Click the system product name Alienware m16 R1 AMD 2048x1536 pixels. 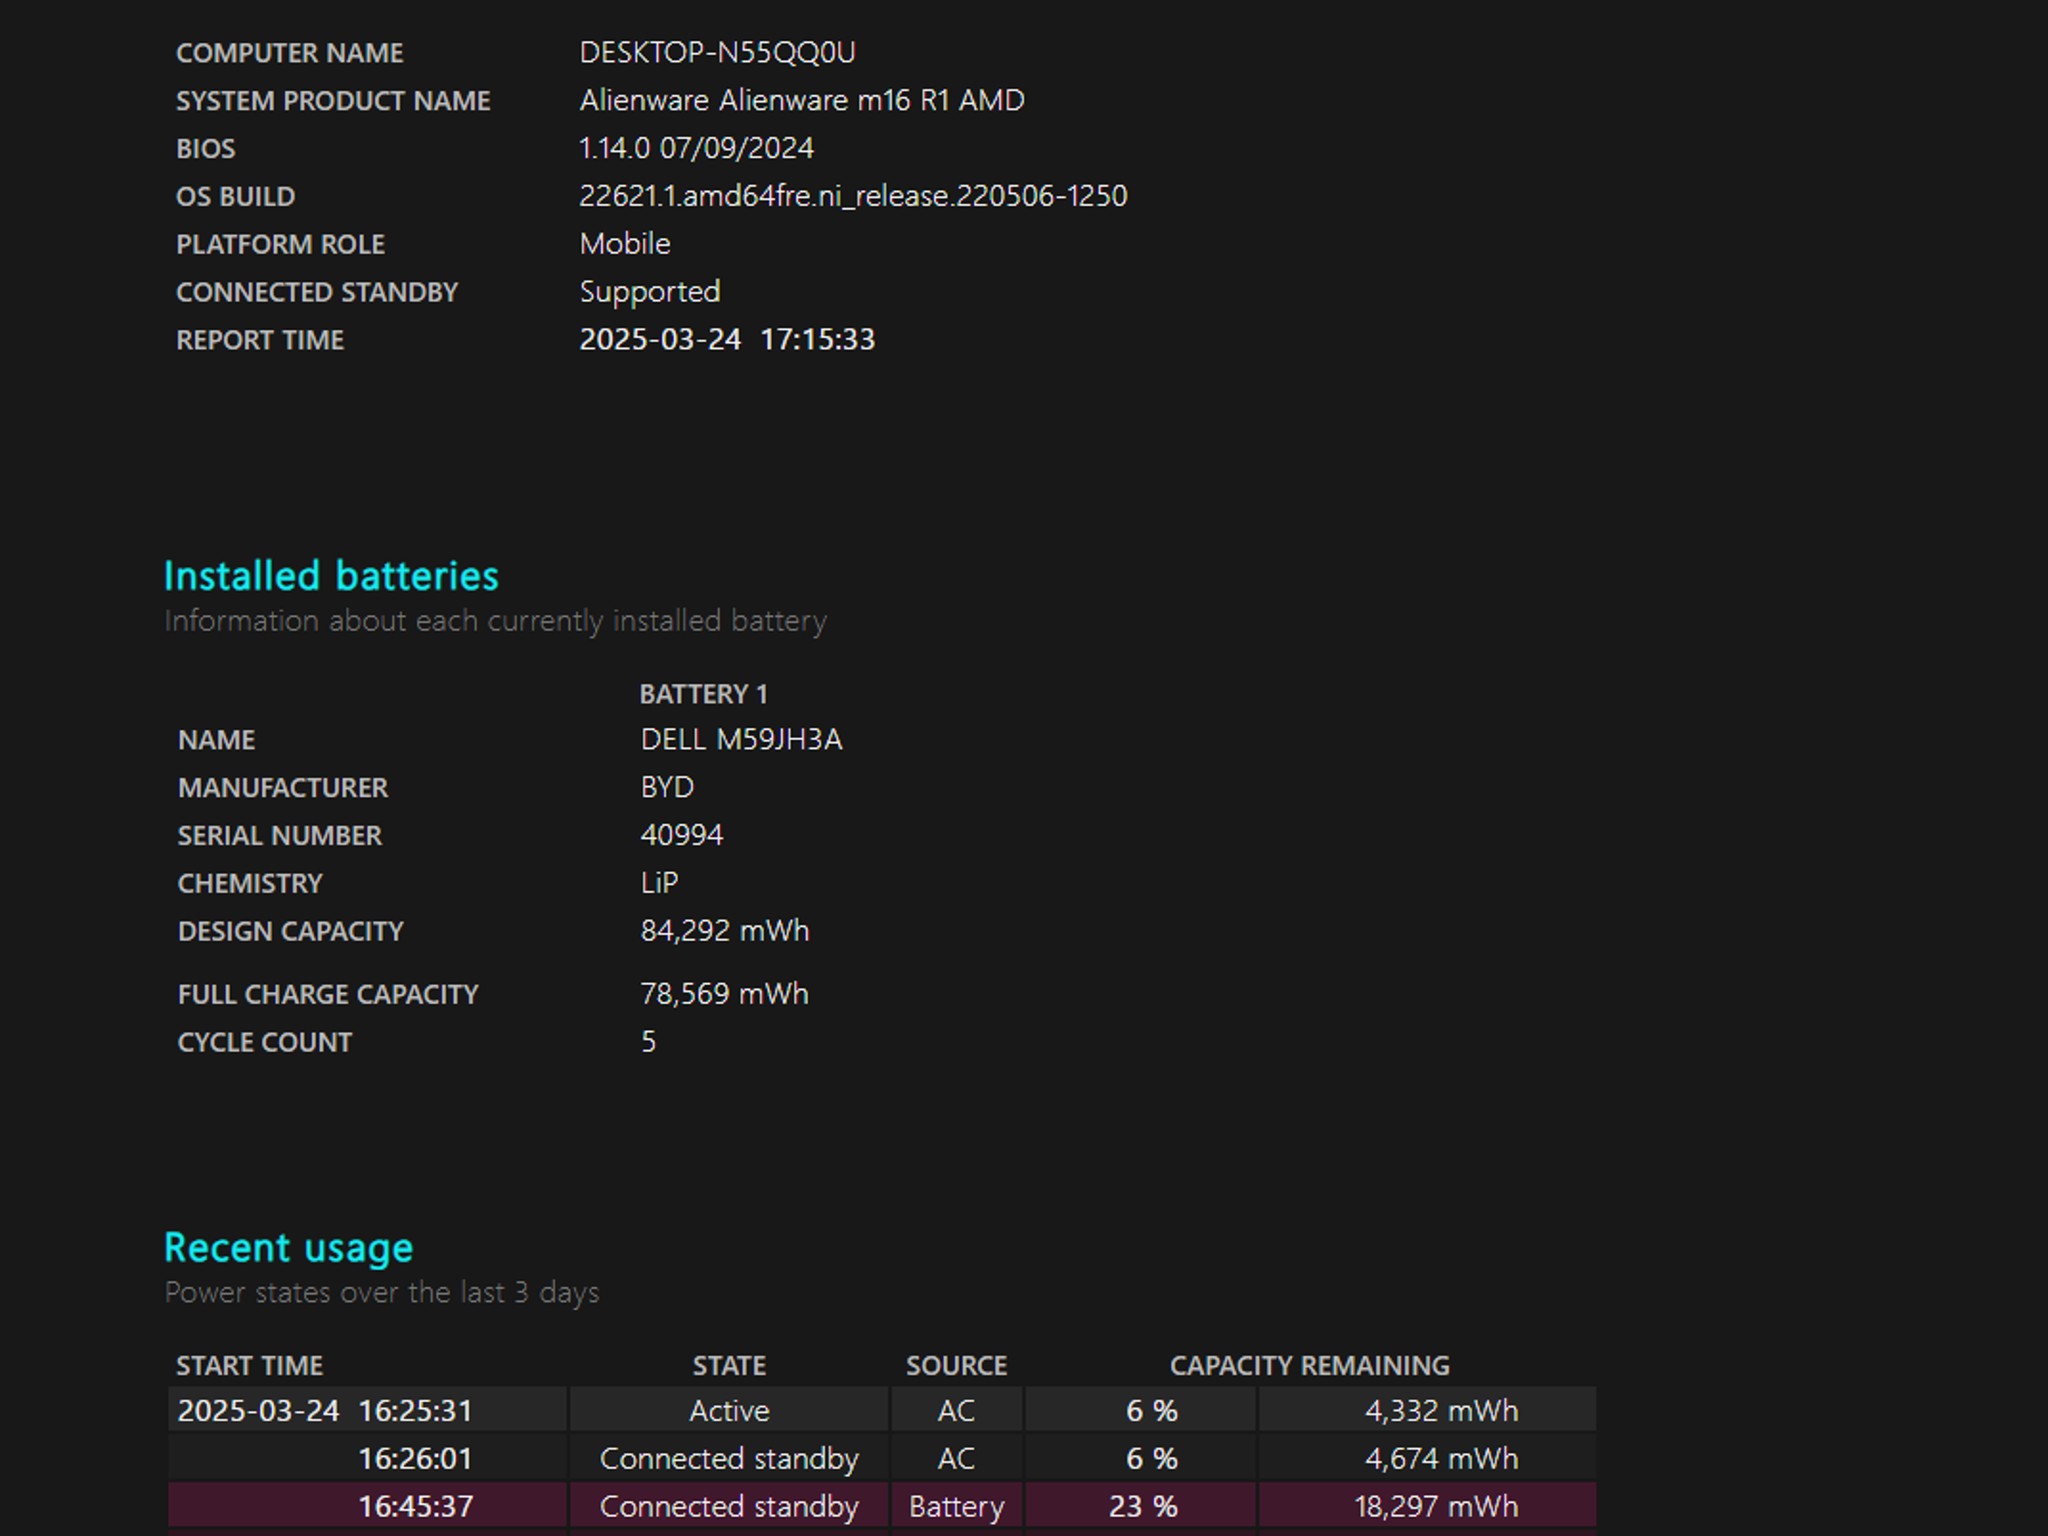[x=802, y=100]
